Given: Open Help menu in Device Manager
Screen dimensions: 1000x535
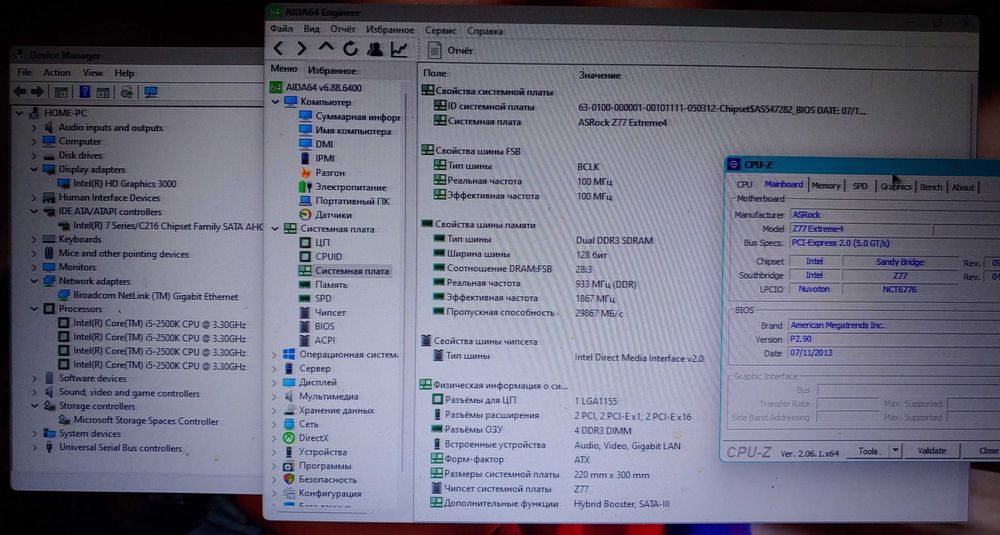Looking at the screenshot, I should [124, 73].
